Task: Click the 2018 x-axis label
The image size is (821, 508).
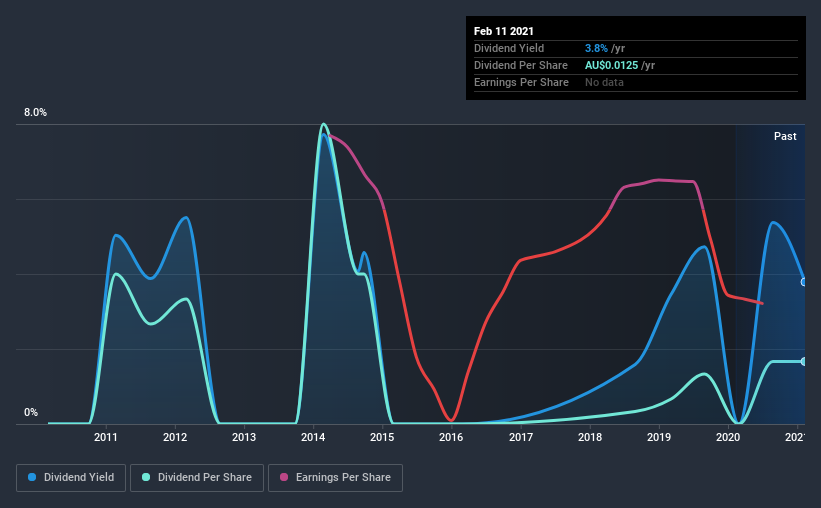Action: (x=590, y=437)
